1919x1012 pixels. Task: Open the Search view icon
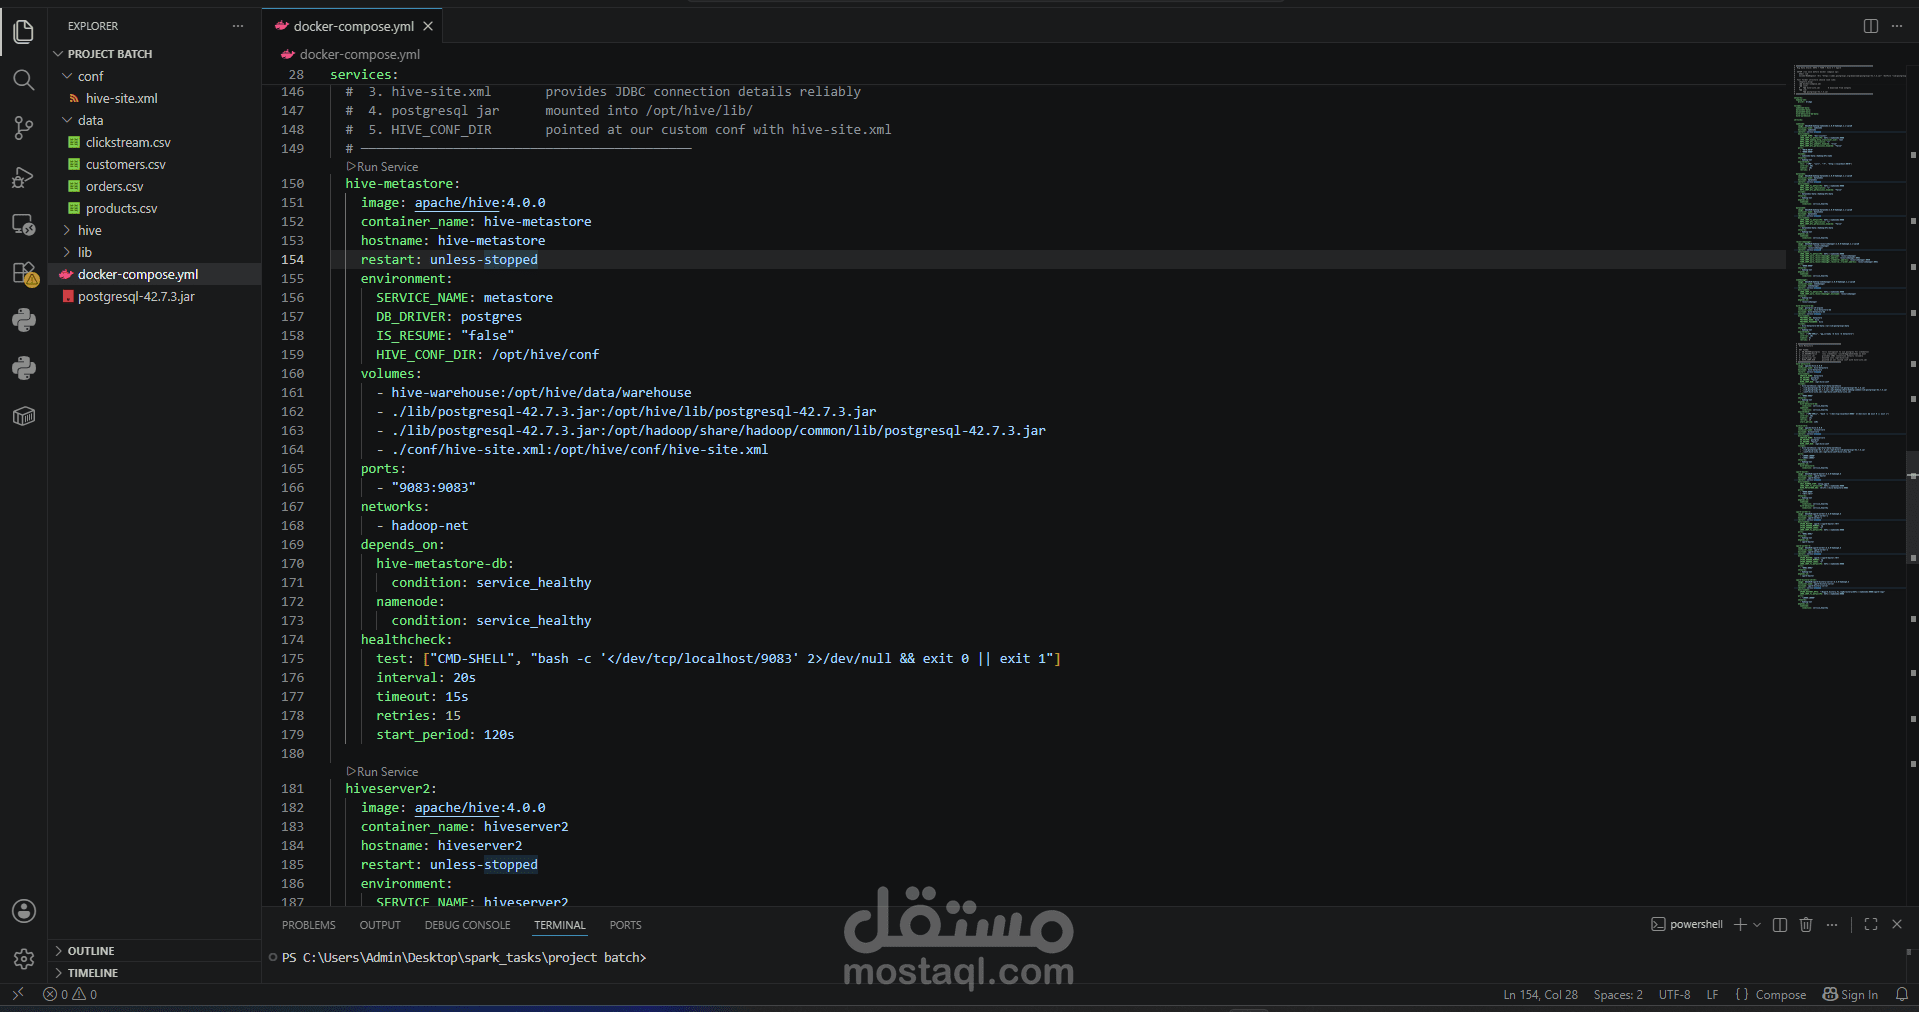coord(24,80)
